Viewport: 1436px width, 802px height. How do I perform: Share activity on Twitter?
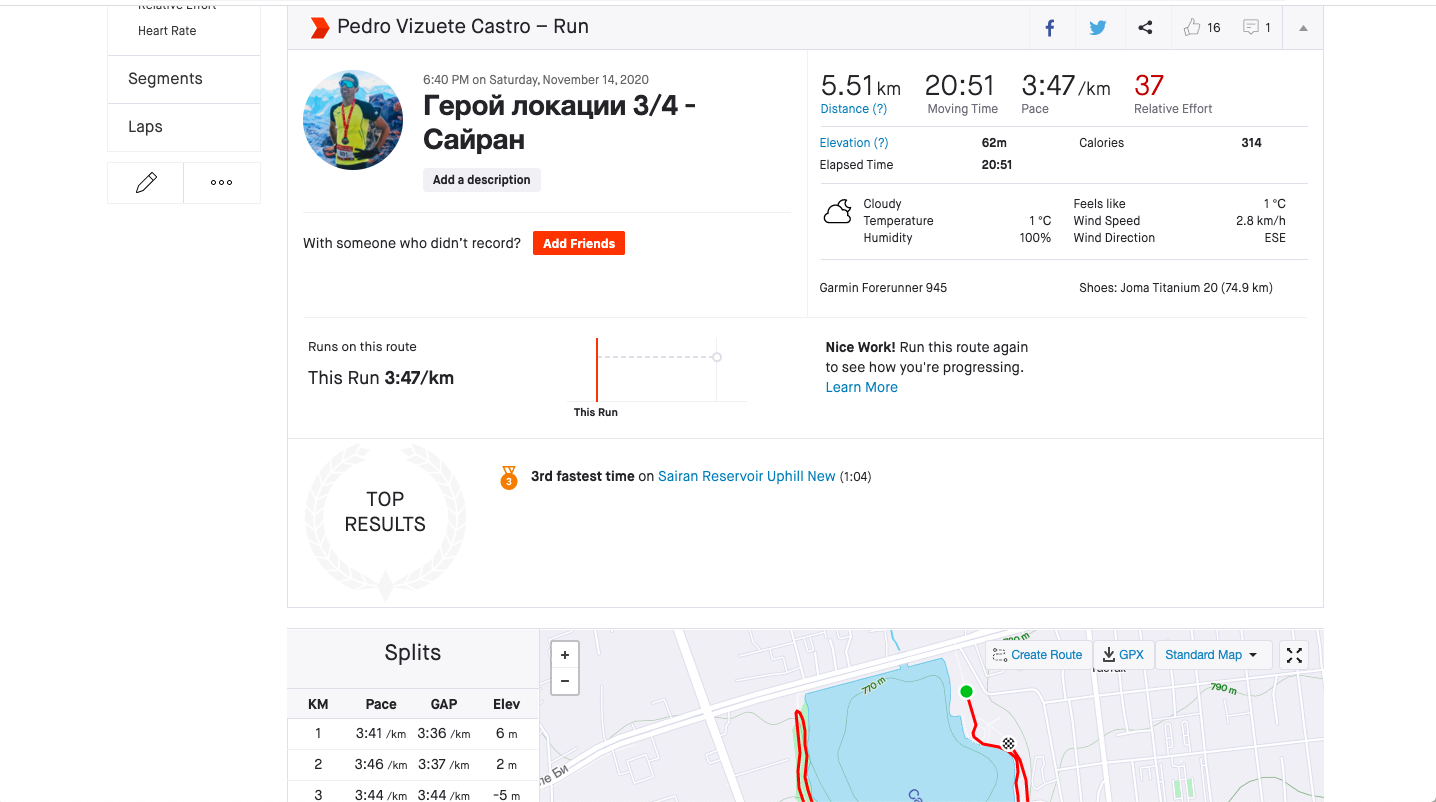[x=1098, y=28]
